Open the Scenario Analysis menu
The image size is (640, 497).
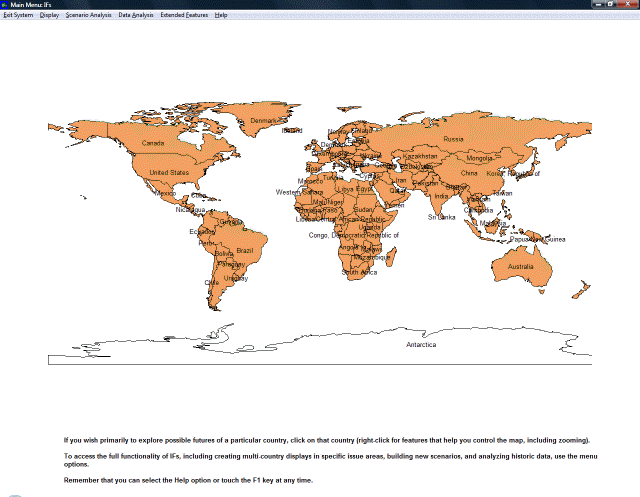point(89,16)
